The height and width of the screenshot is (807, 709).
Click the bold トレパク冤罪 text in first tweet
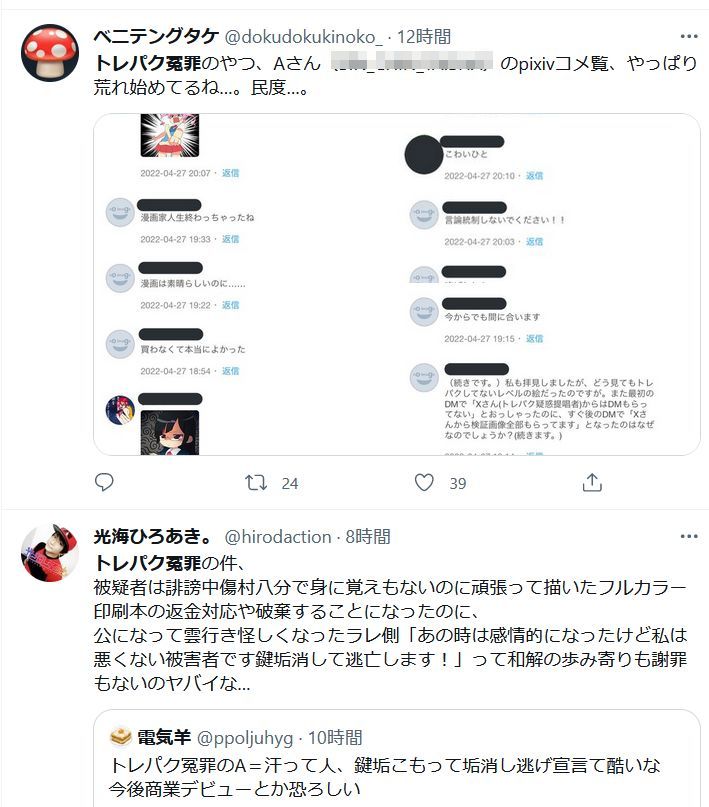point(147,63)
